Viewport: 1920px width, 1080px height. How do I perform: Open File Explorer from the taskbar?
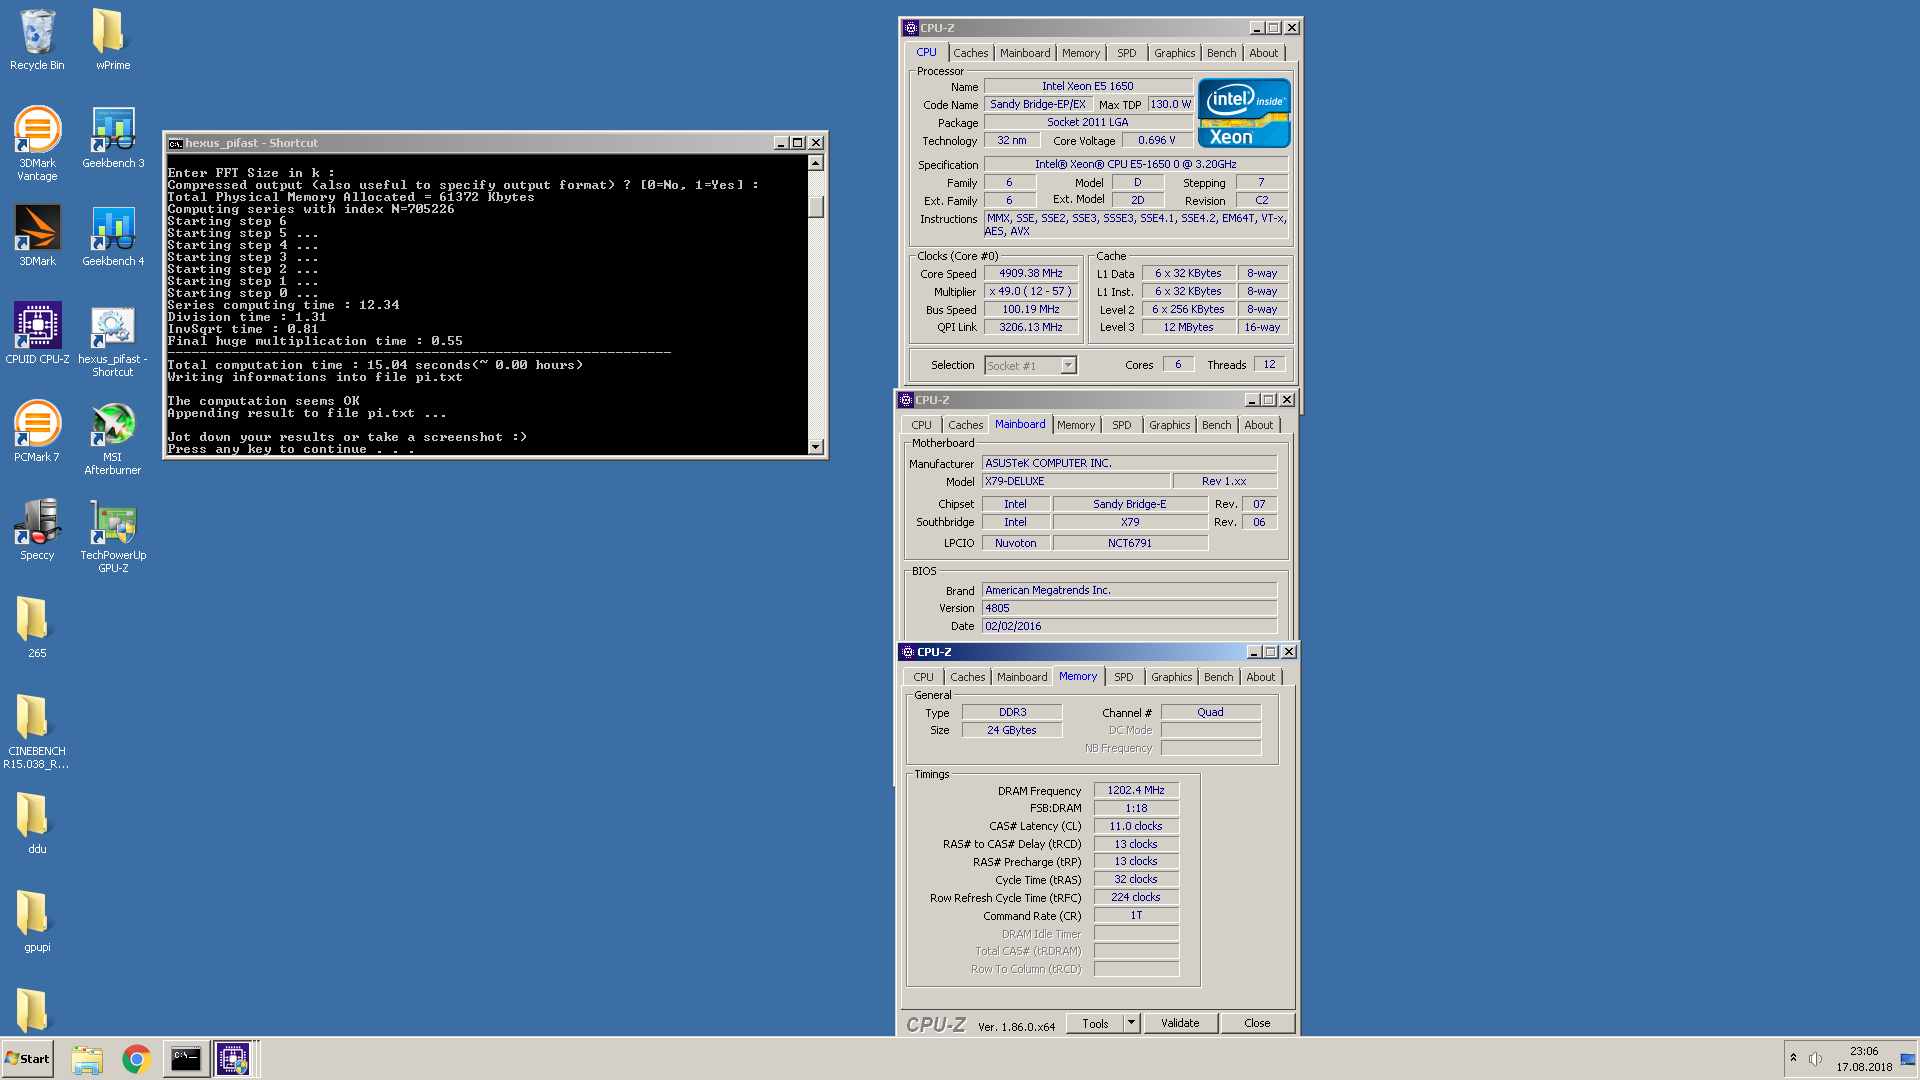87,1059
